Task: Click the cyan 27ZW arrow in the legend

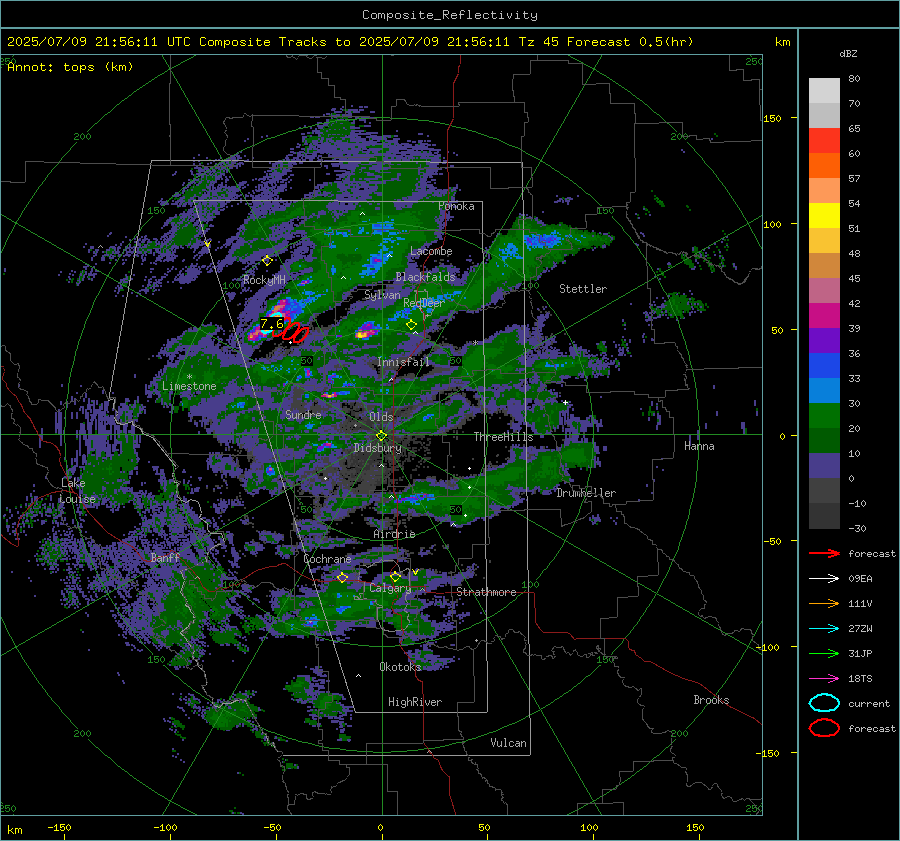Action: [x=824, y=629]
